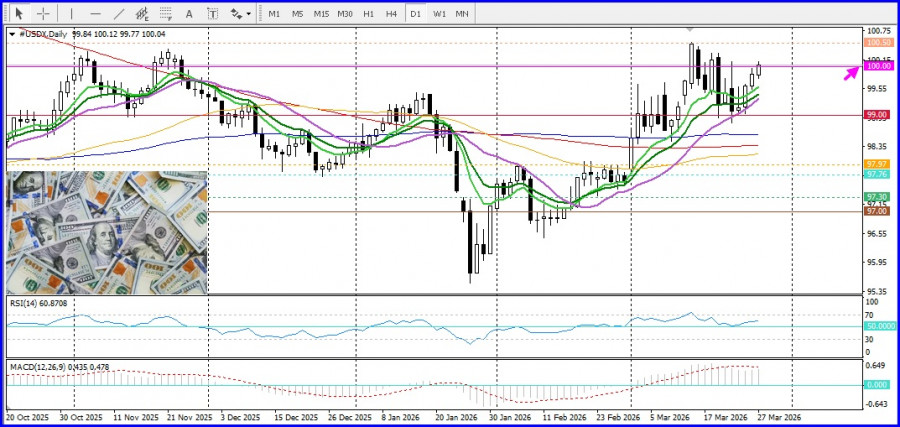900x427 pixels.
Task: Choose the text annotation tool
Action: pyautogui.click(x=189, y=14)
